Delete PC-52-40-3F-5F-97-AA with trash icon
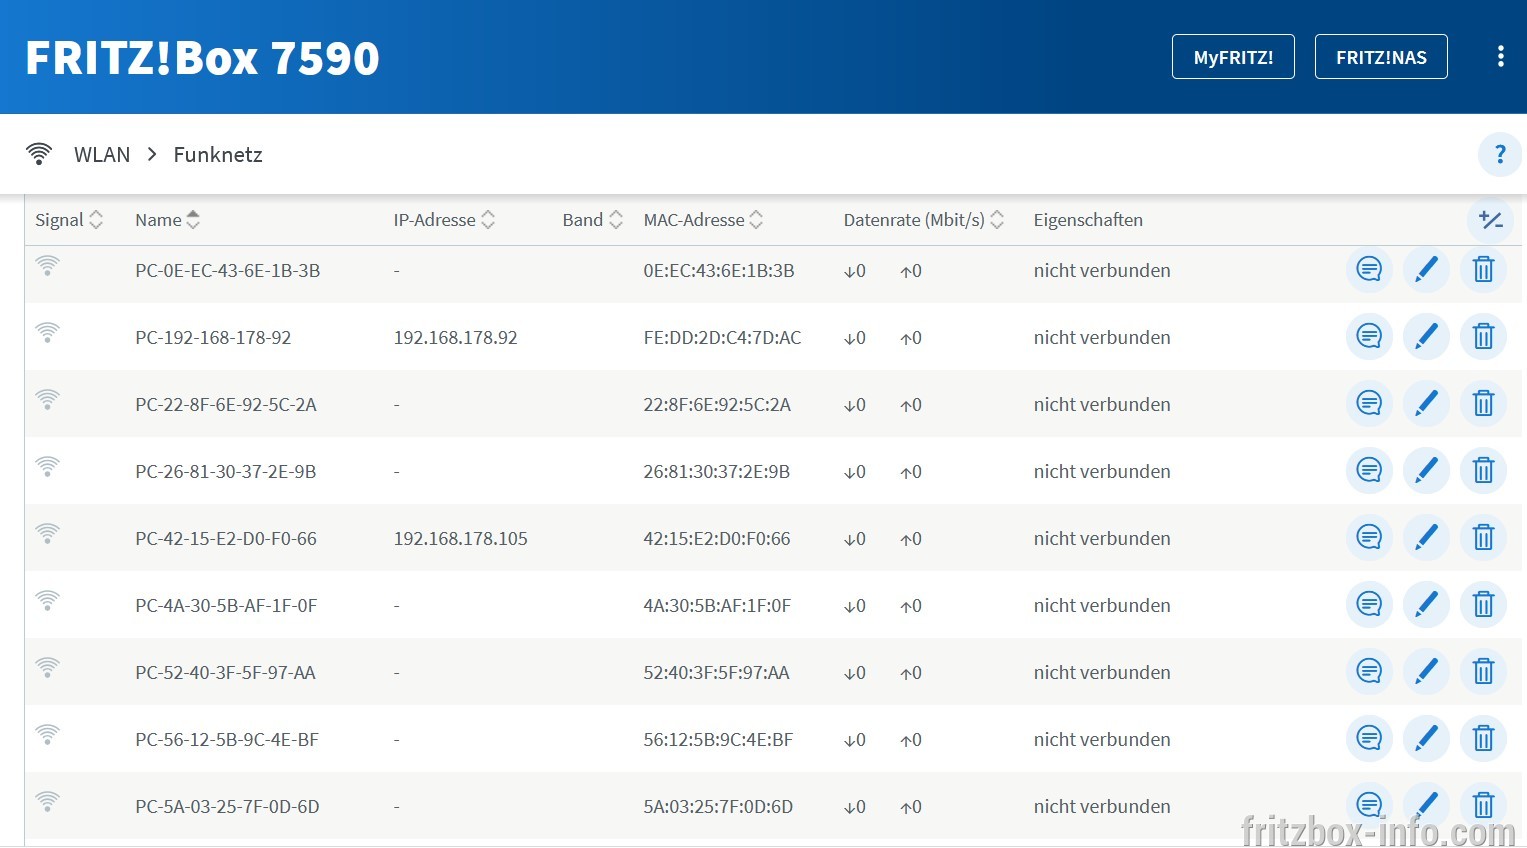The height and width of the screenshot is (848, 1527). [x=1483, y=672]
